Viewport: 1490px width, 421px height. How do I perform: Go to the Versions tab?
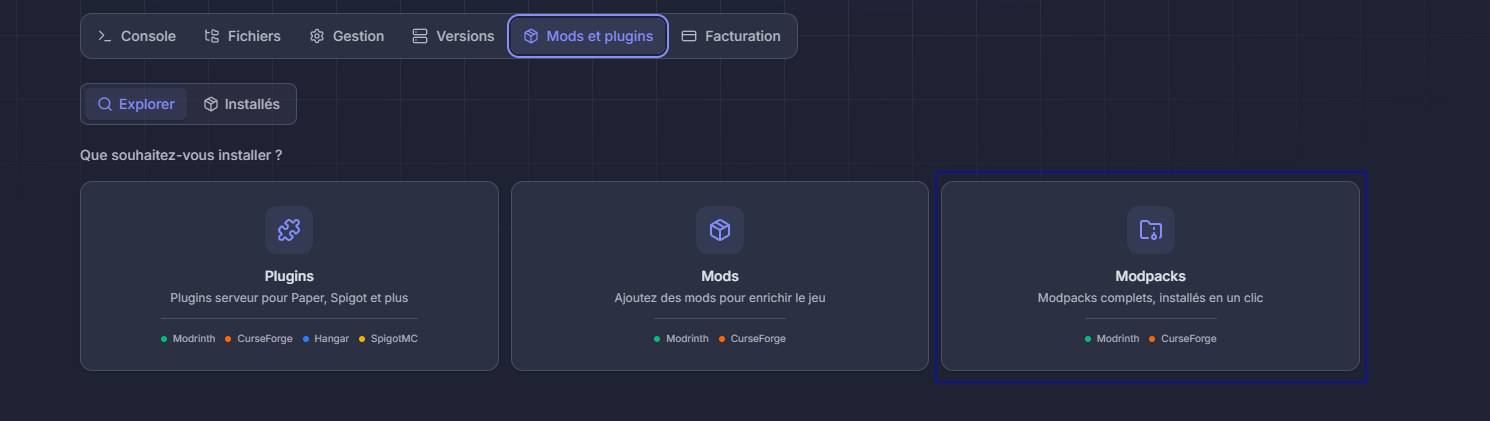[x=453, y=36]
